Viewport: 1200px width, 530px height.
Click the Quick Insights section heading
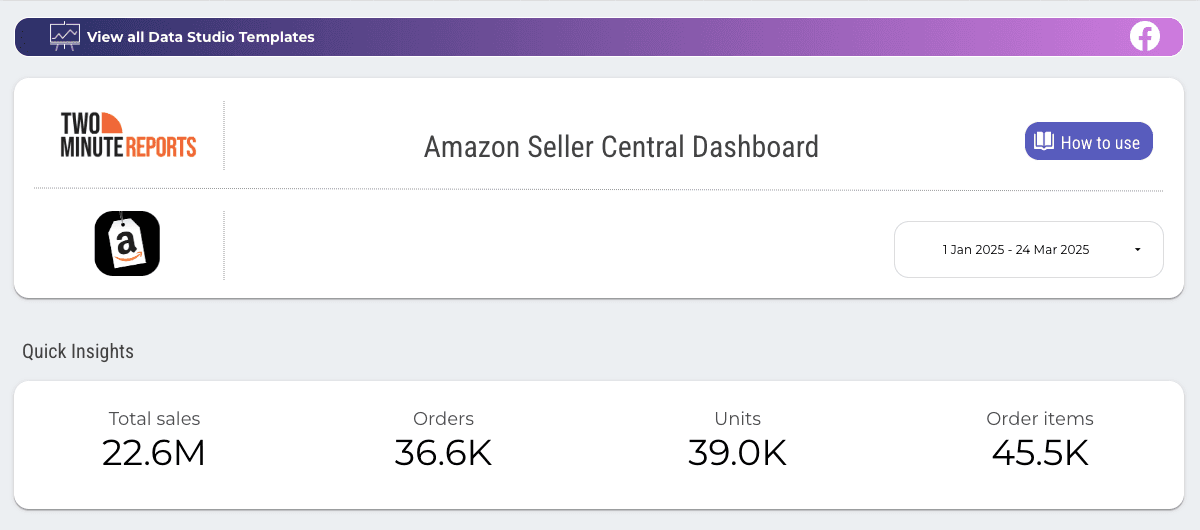[78, 352]
